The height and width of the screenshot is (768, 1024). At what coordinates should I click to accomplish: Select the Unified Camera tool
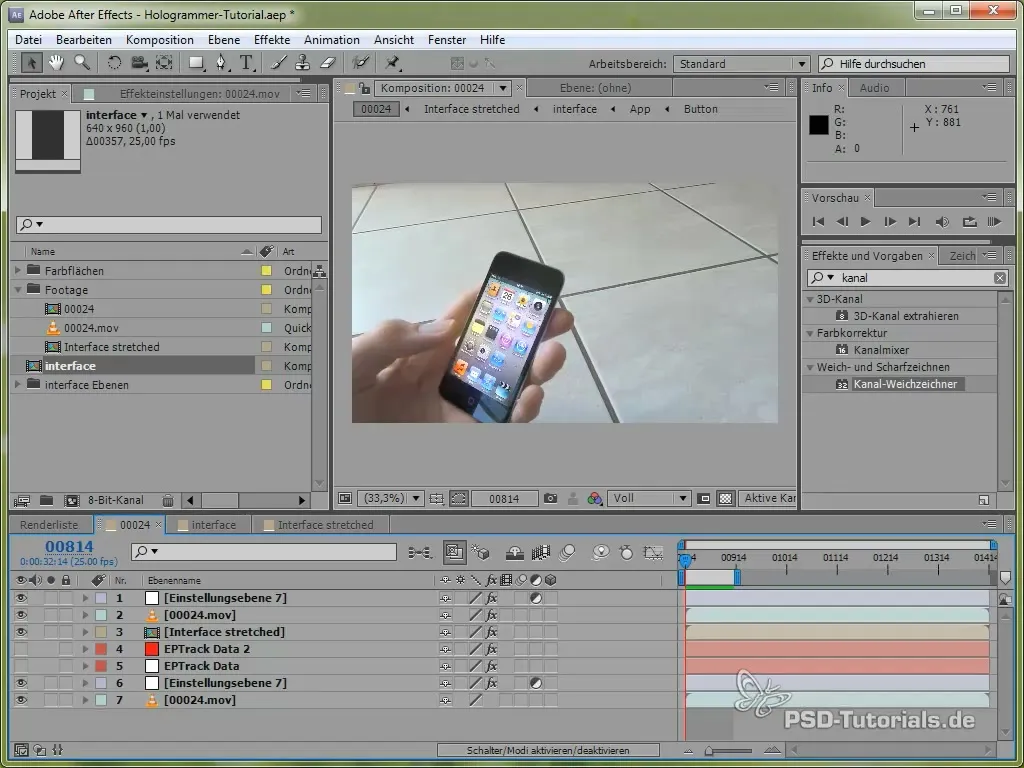point(139,63)
